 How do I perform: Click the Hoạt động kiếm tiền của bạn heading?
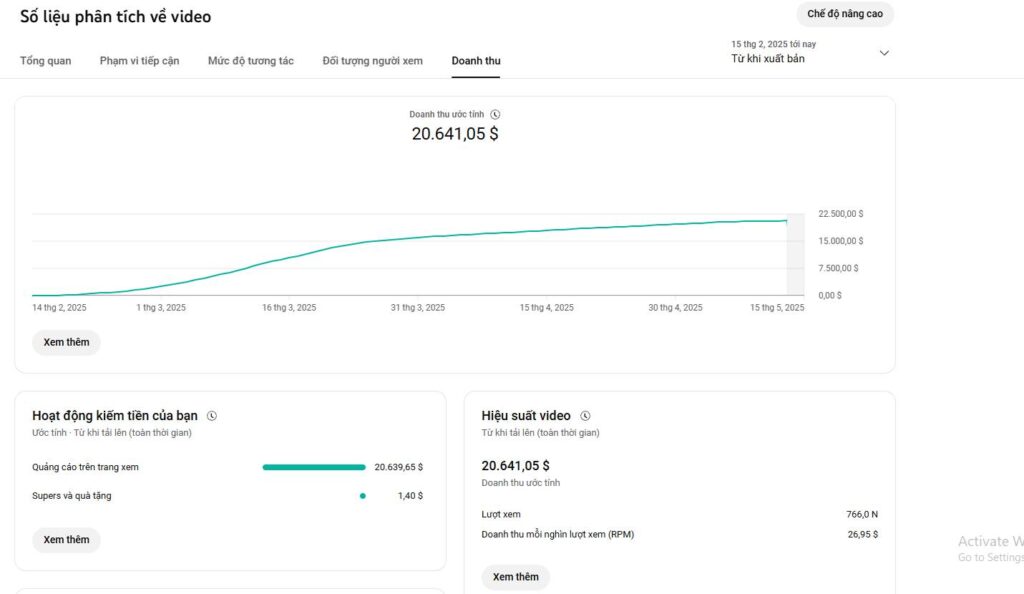[115, 416]
